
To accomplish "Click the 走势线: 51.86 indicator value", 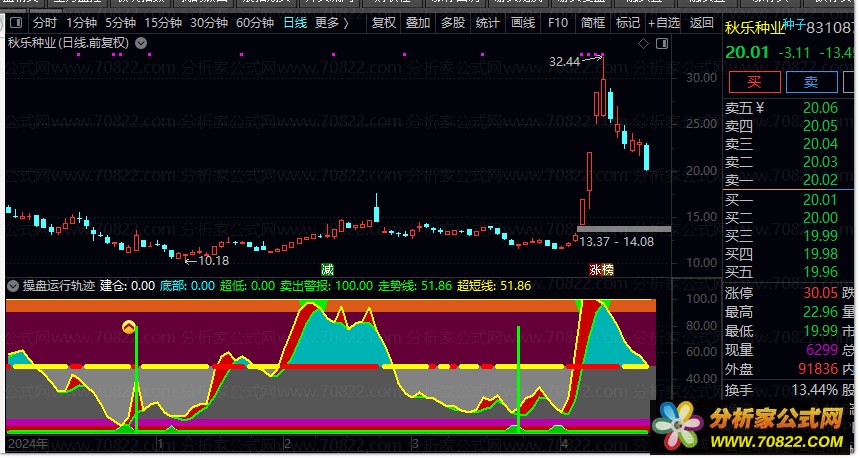I will 415,286.
